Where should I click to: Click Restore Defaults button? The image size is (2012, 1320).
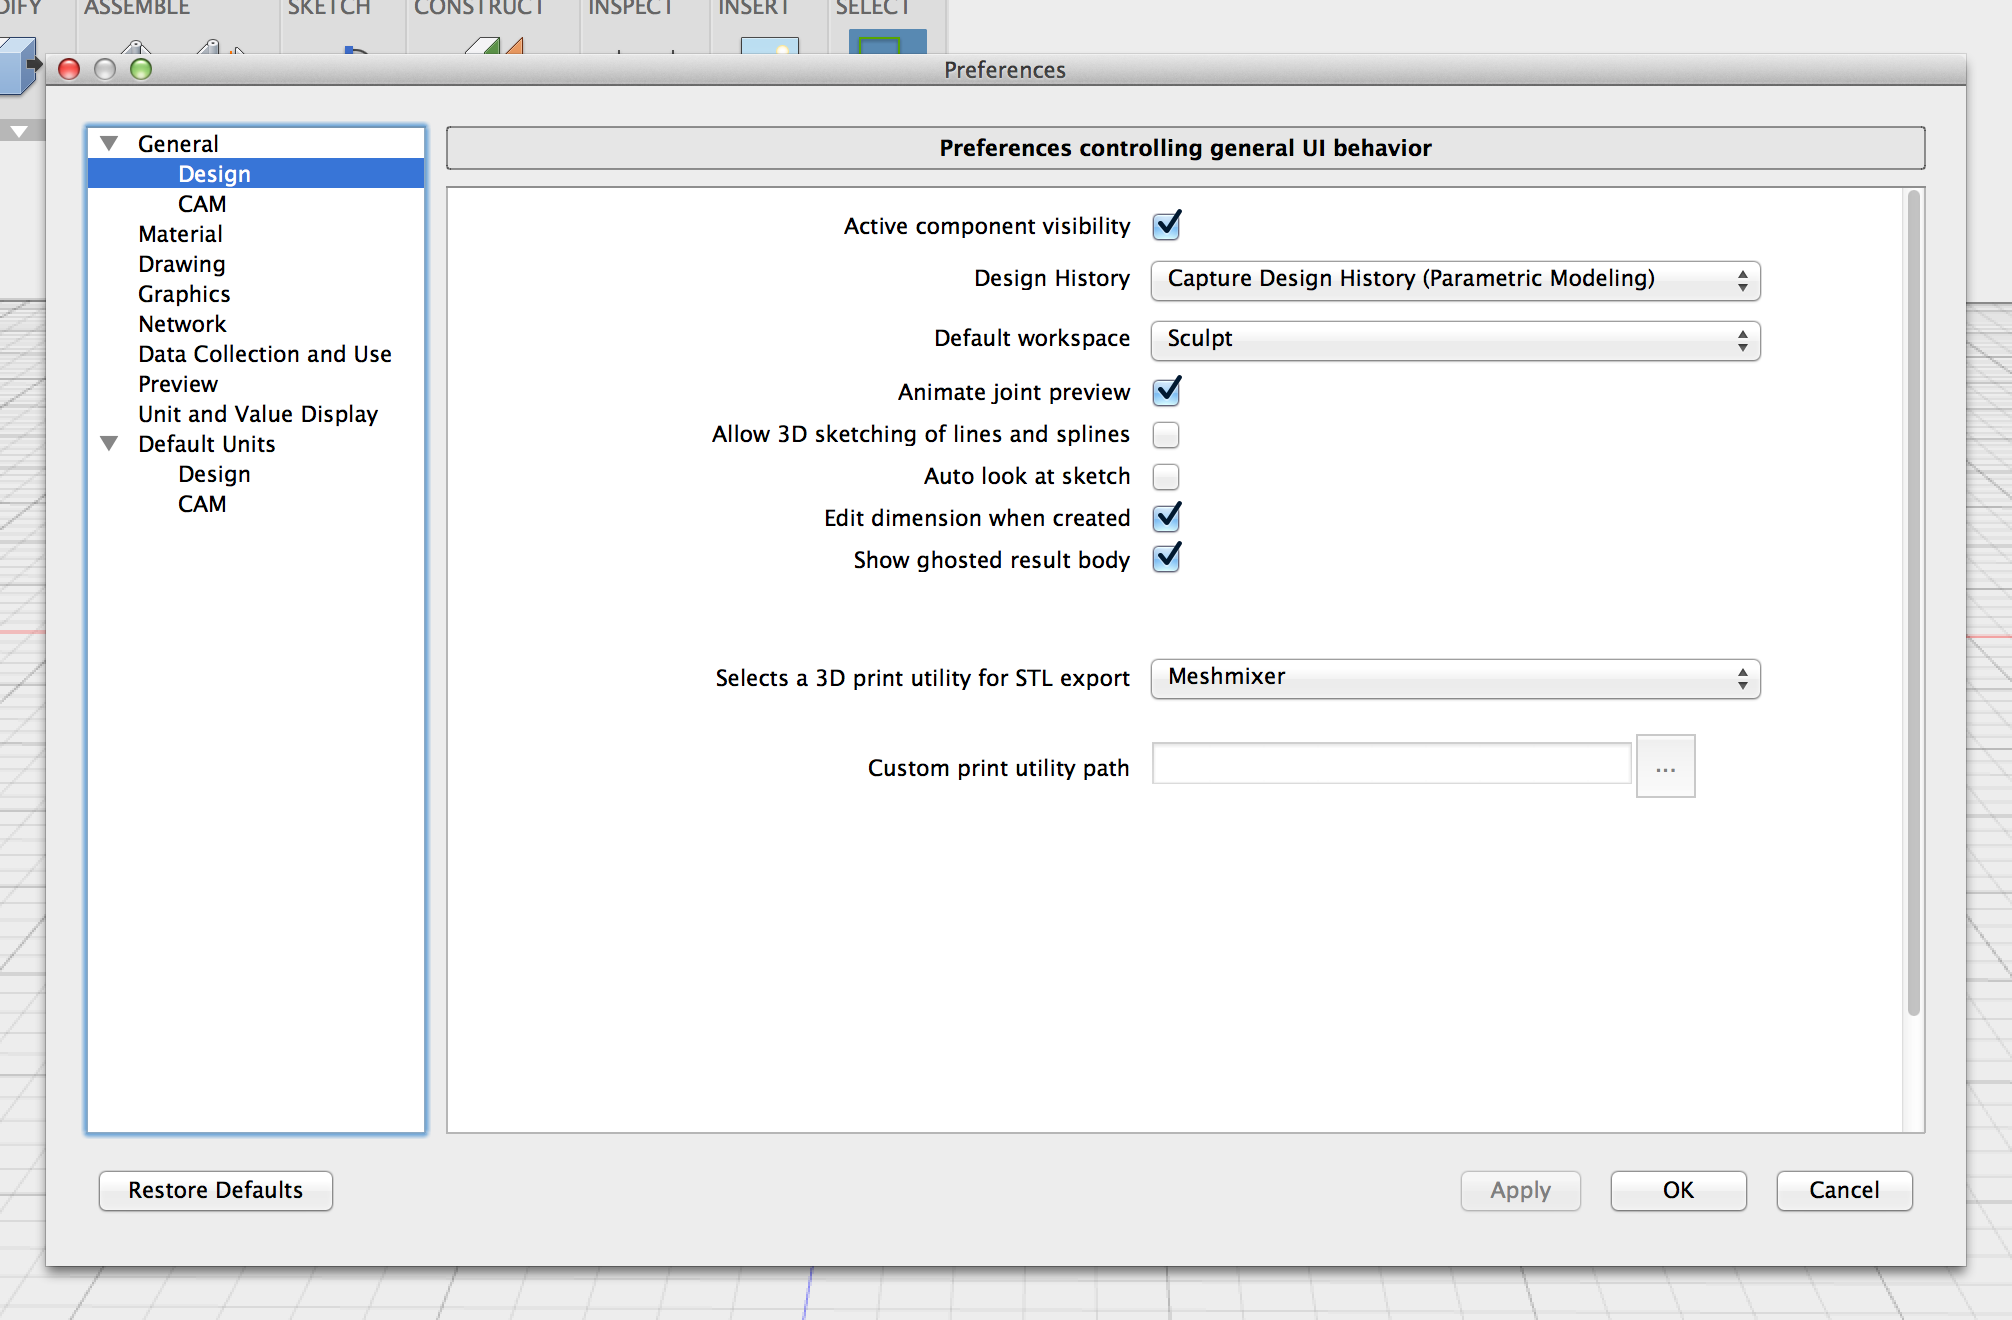(215, 1189)
